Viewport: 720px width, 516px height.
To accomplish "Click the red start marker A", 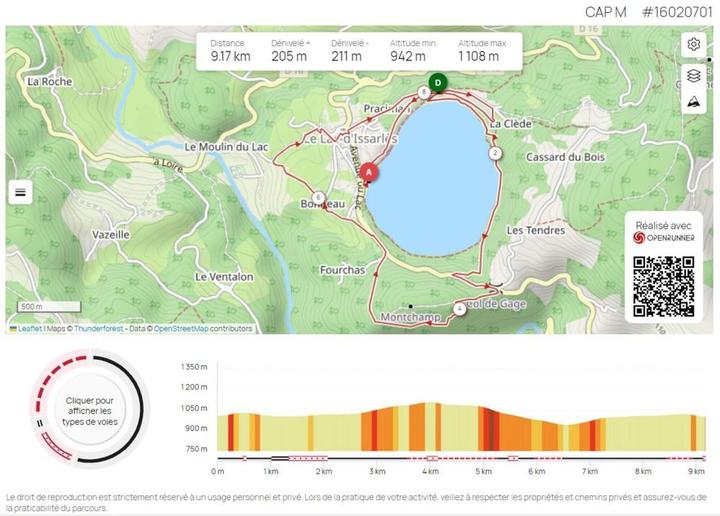I will click(x=369, y=173).
